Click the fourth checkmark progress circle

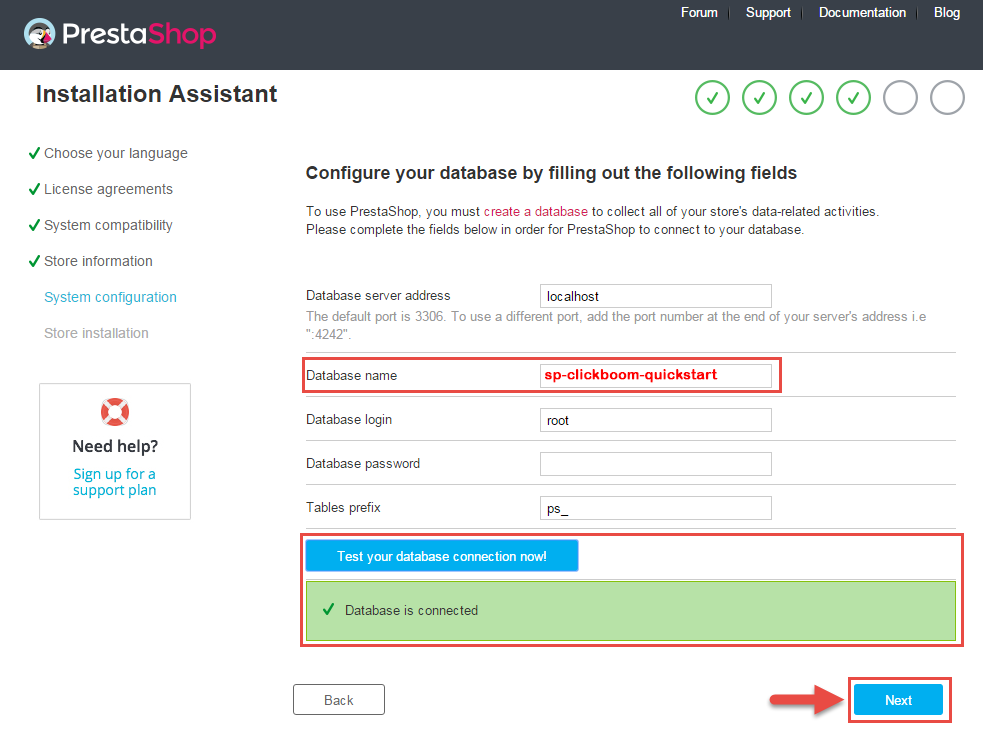pyautogui.click(x=853, y=98)
